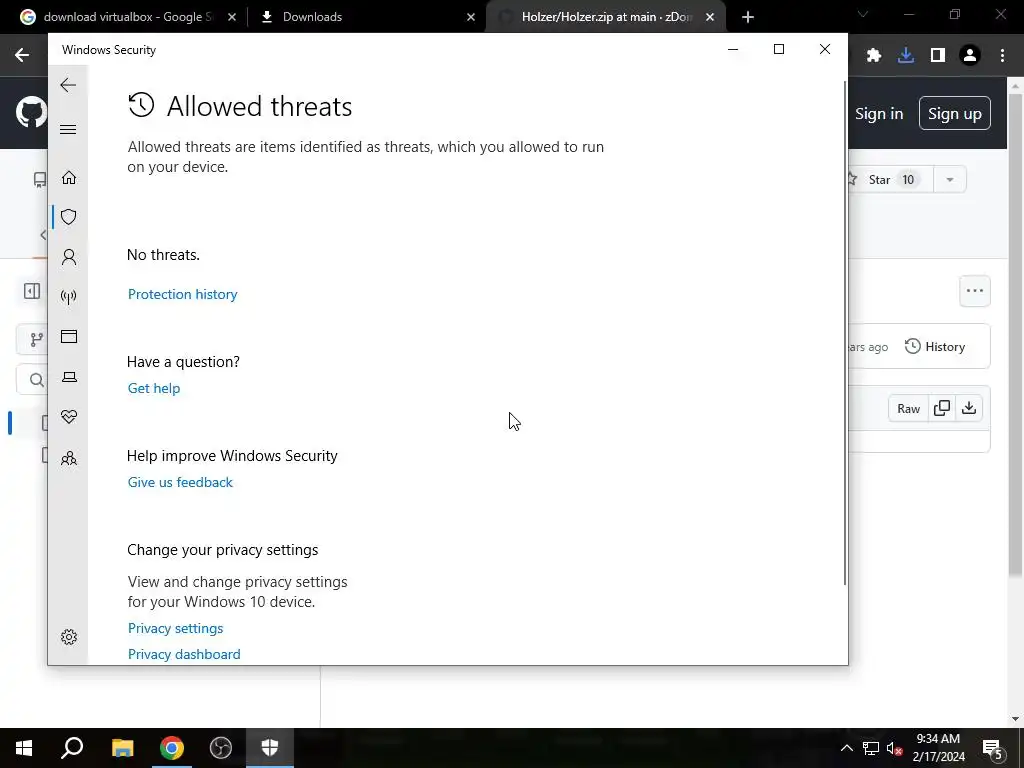Go back in Windows Security

[x=68, y=85]
